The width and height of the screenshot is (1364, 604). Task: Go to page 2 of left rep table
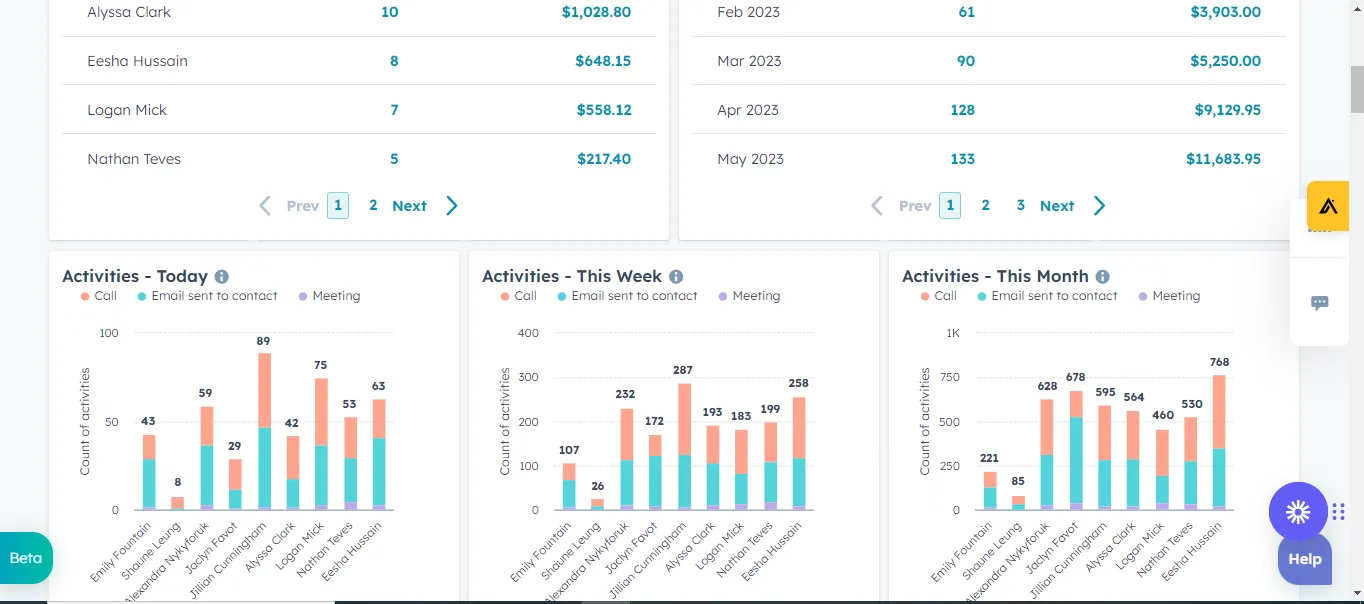coord(373,205)
